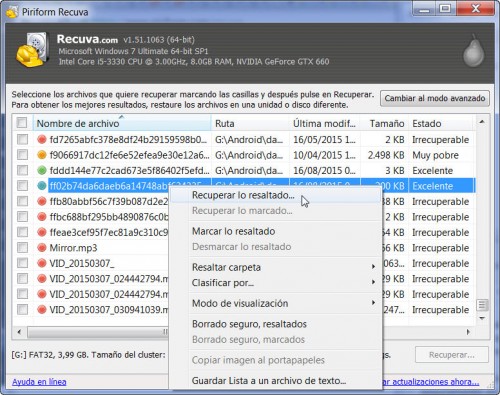Check the box for f9066917dc12fe6e52 file

point(22,155)
